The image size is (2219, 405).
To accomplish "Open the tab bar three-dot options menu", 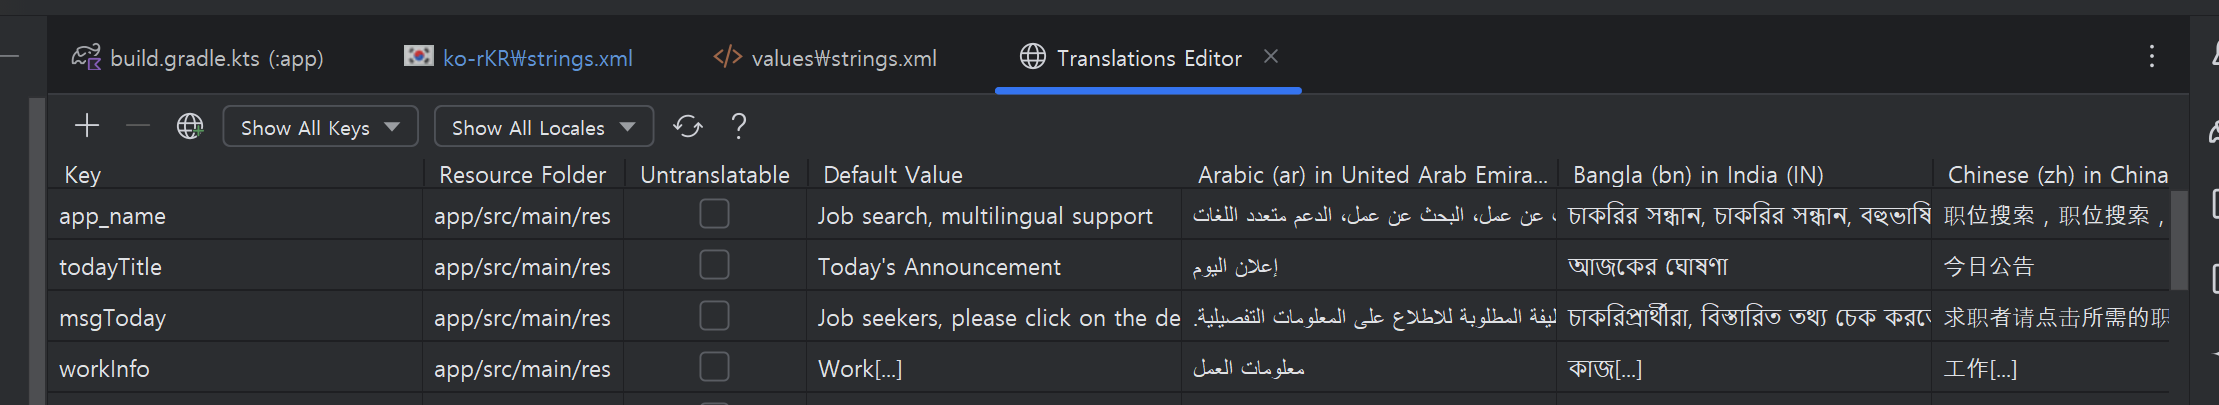I will [x=2151, y=56].
